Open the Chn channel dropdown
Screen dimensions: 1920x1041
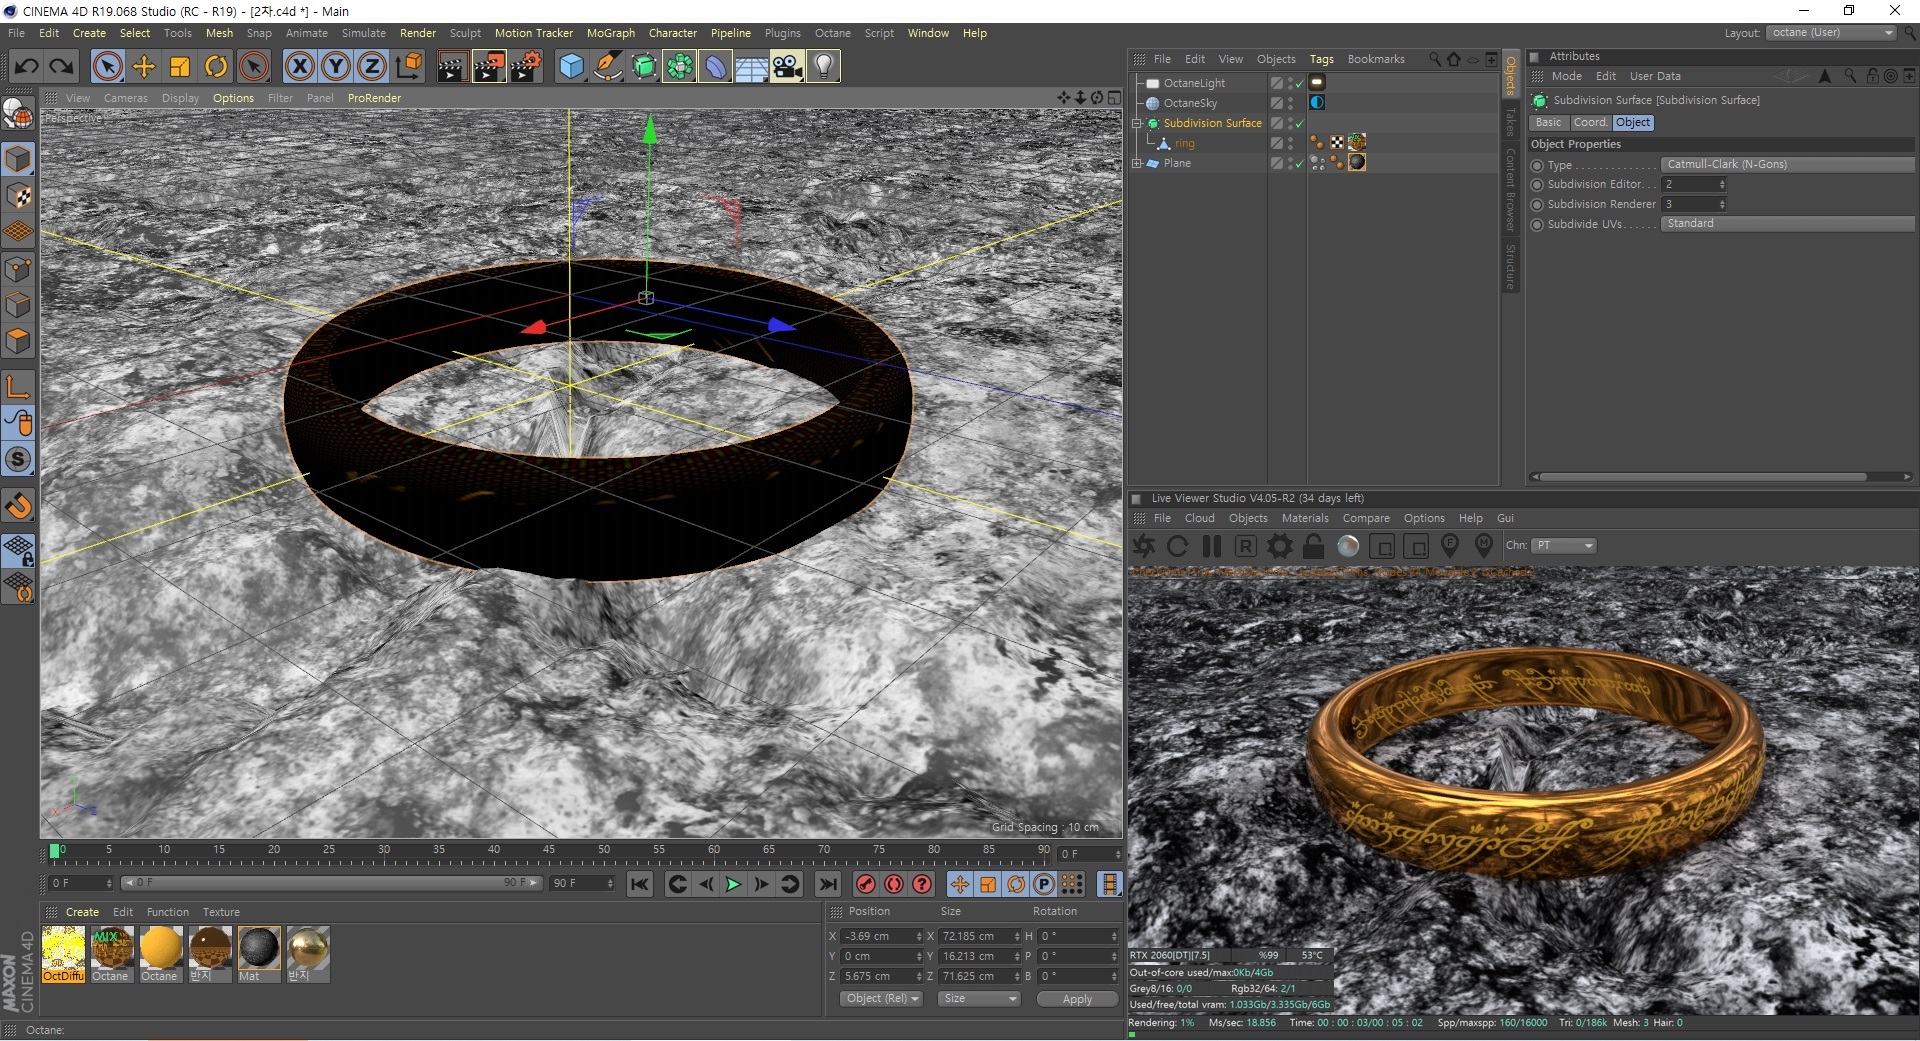pos(1565,545)
